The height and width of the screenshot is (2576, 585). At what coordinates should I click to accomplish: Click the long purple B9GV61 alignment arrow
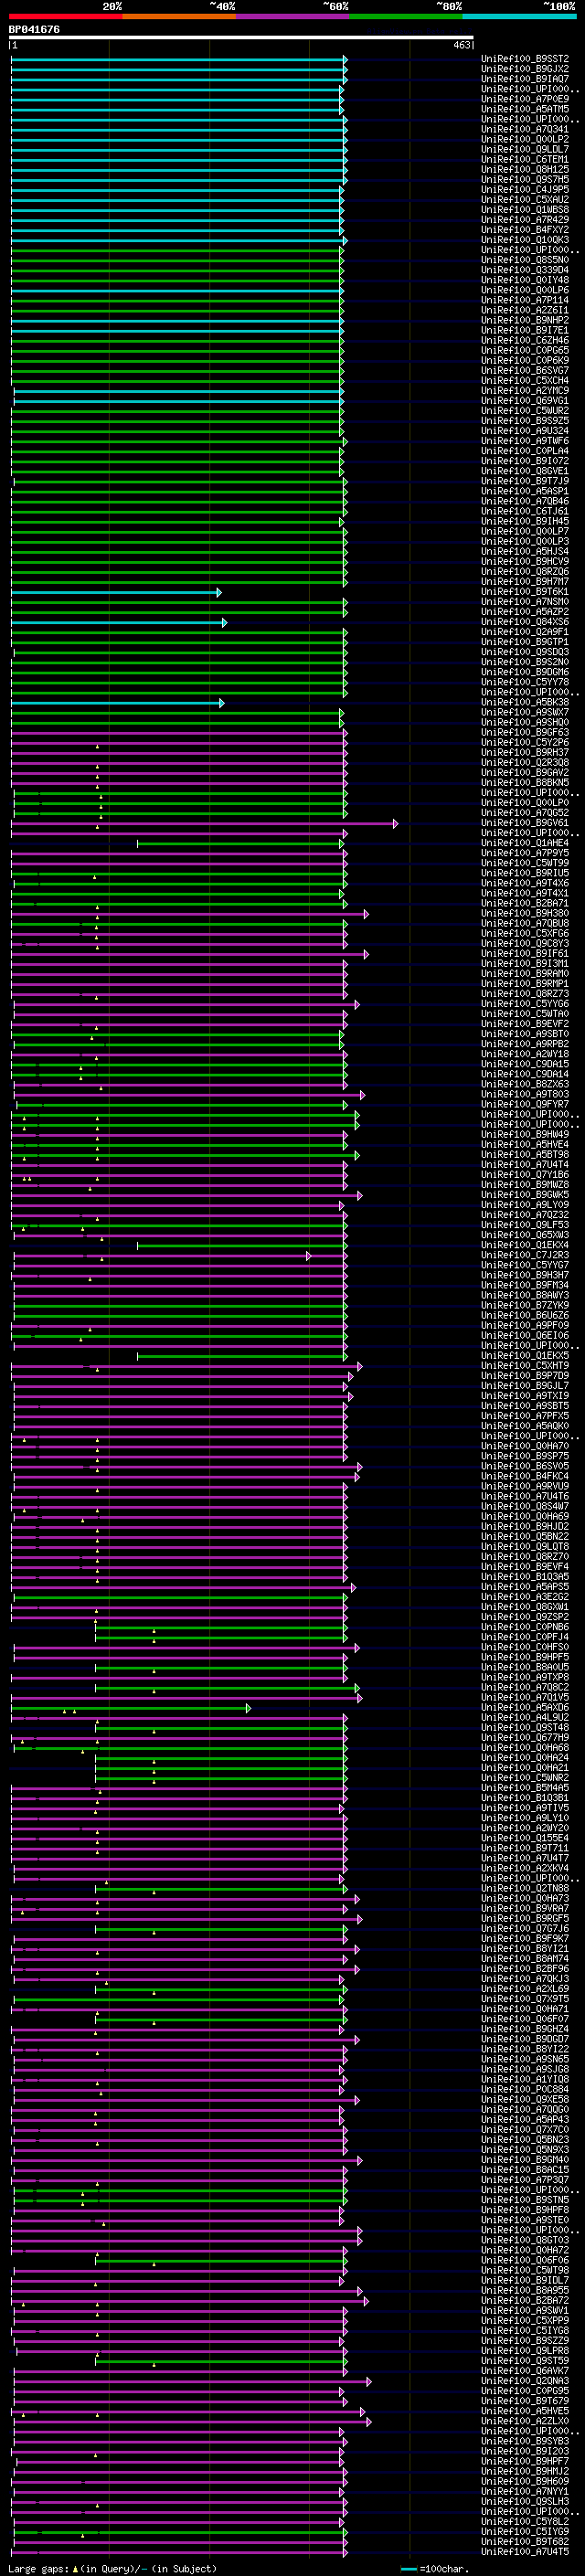pos(204,824)
